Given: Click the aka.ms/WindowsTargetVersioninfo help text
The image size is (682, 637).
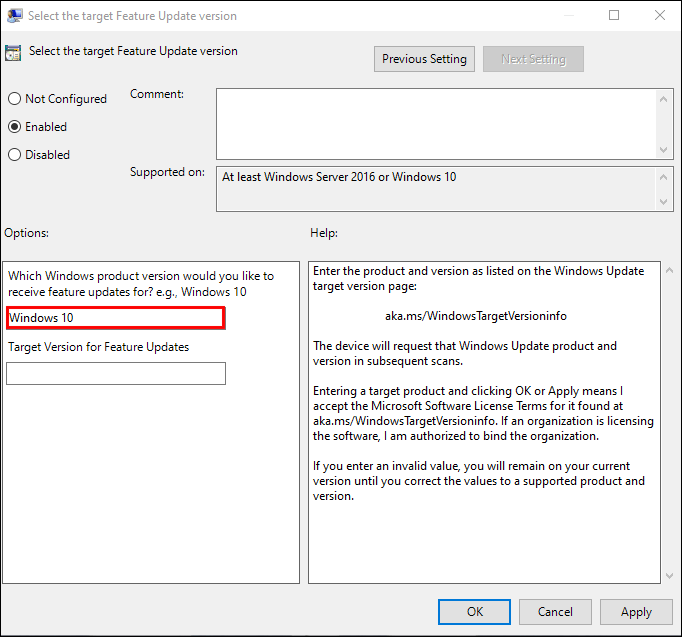Looking at the screenshot, I should pos(476,316).
